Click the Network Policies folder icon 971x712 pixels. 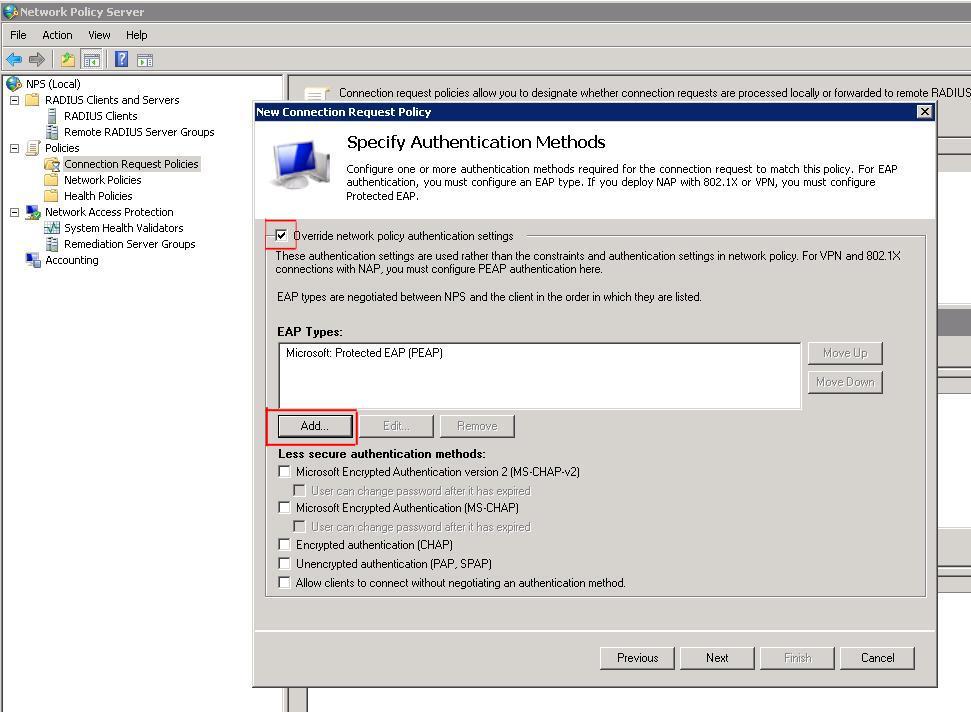(x=51, y=180)
